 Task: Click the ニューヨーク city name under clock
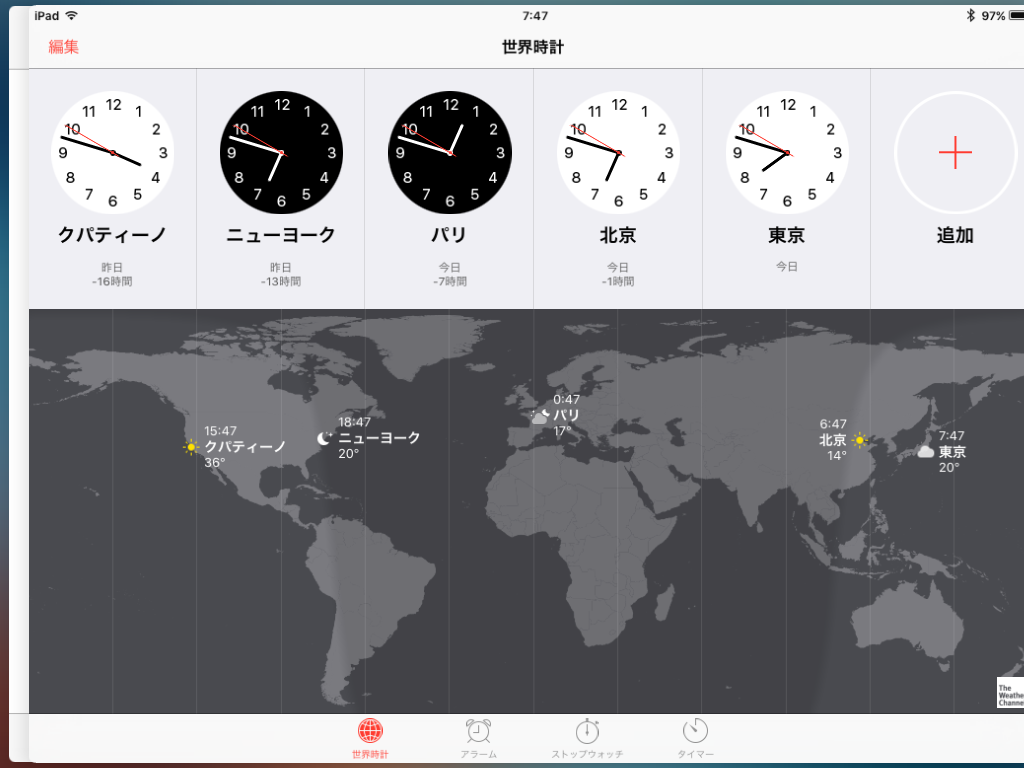tap(281, 234)
